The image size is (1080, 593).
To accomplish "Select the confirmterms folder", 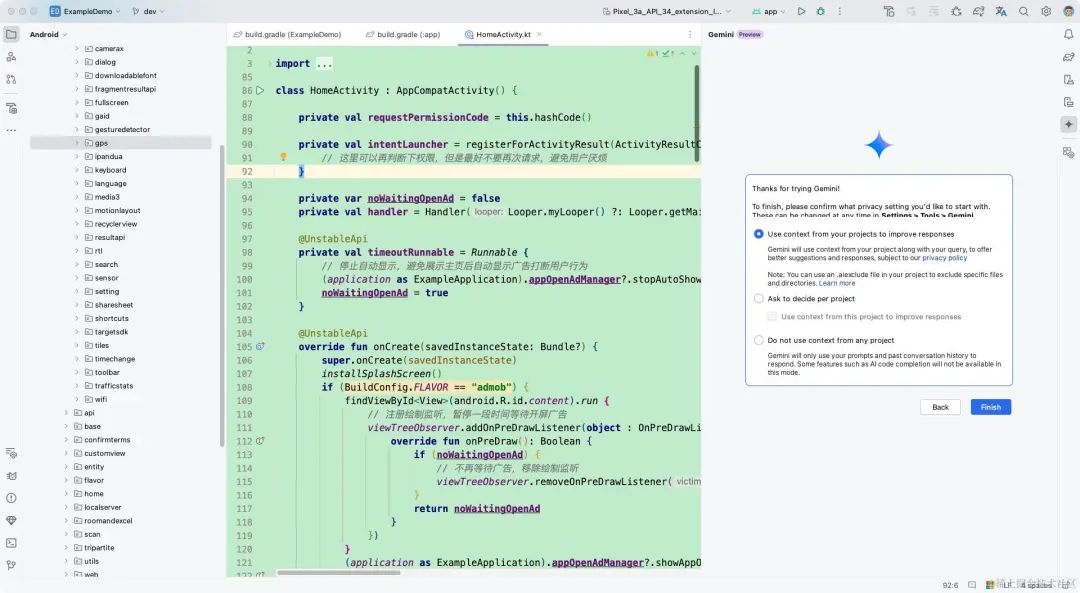I will pos(107,440).
